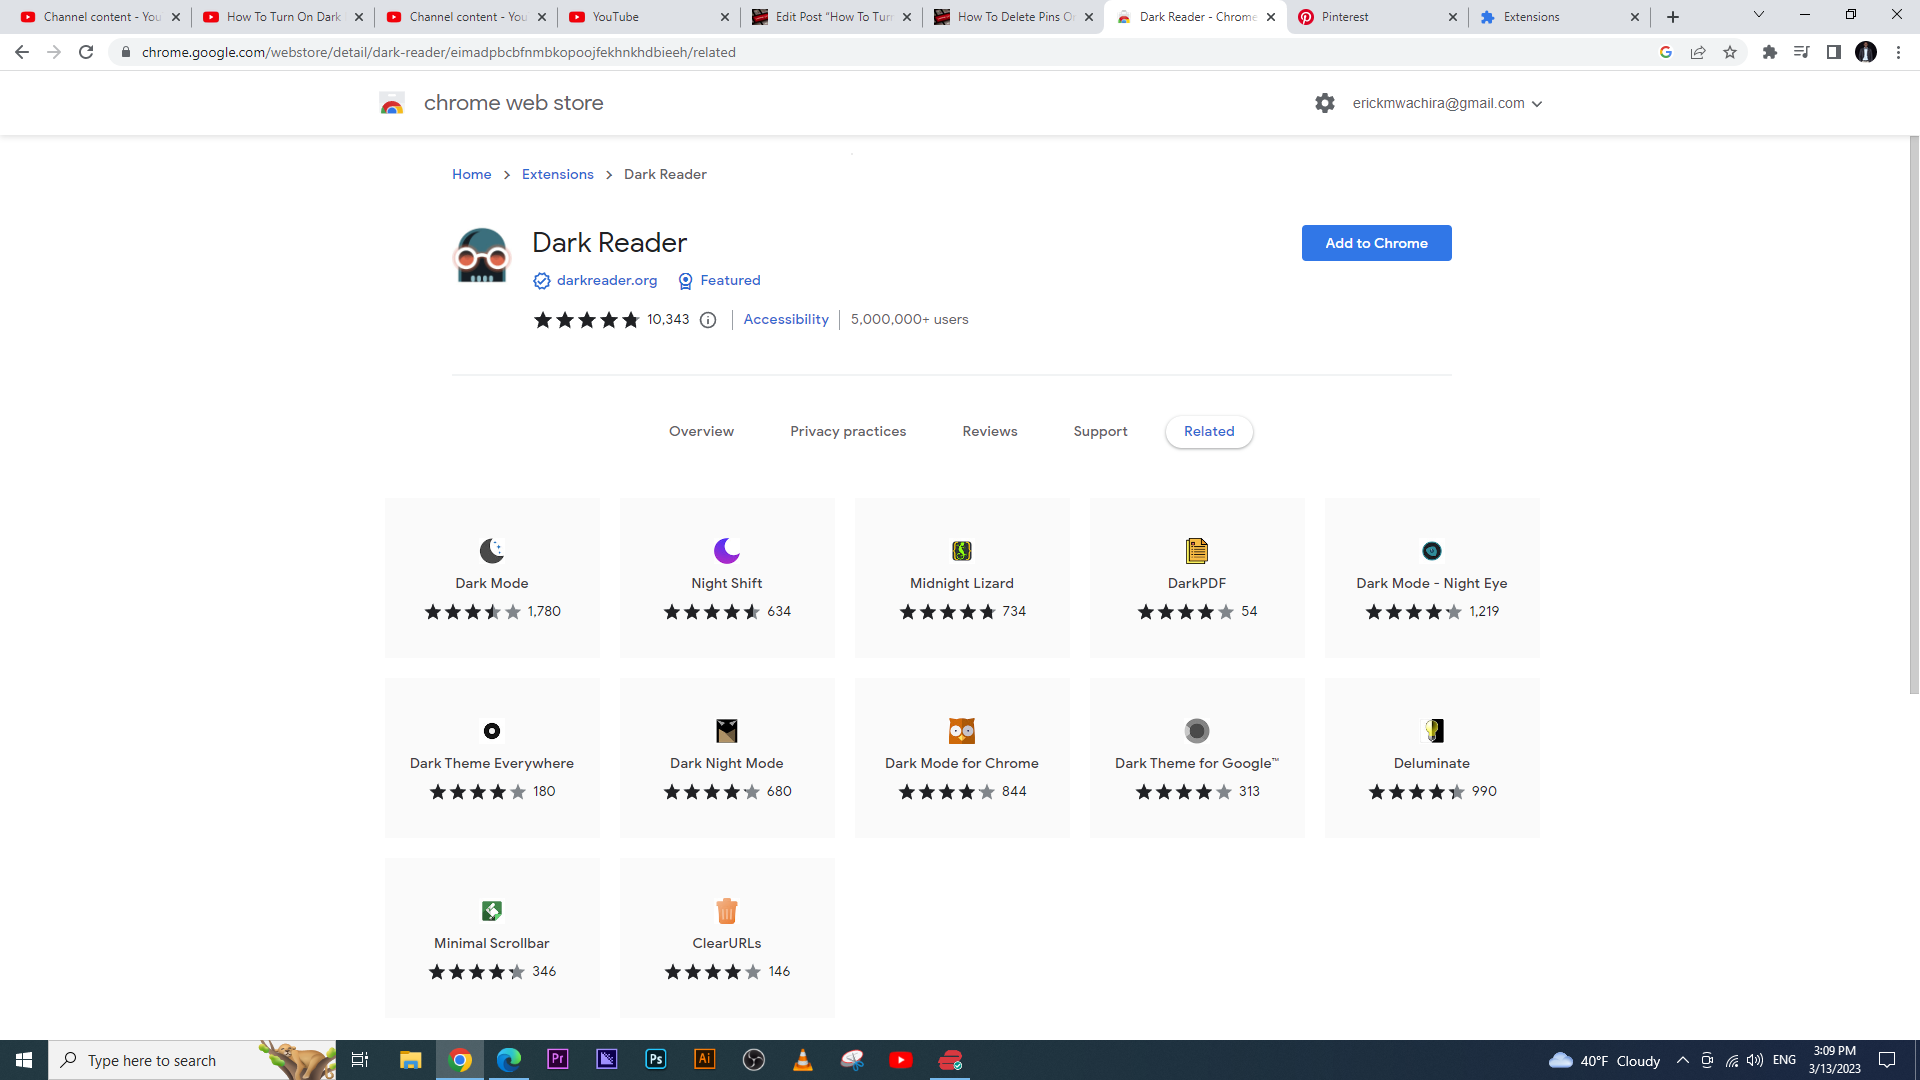1920x1080 pixels.
Task: Switch to the Extensions browser tab
Action: click(1558, 17)
